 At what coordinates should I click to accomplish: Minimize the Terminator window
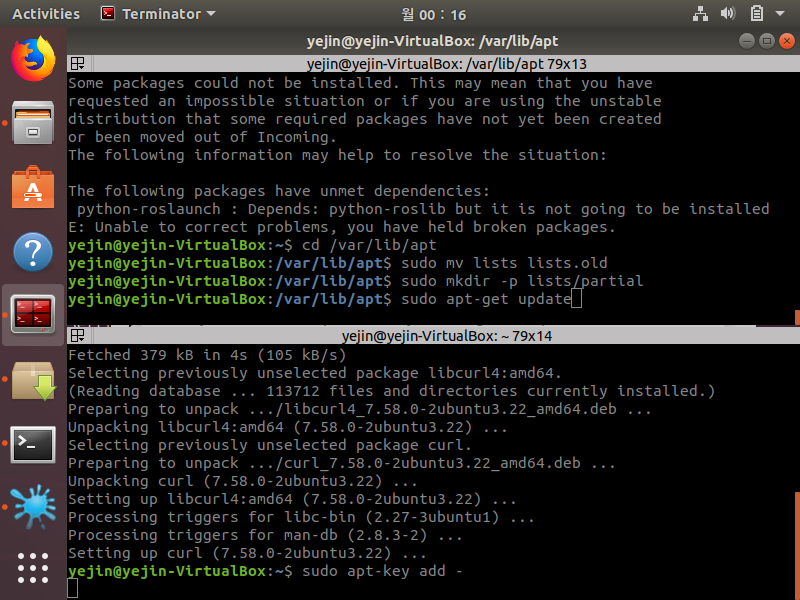(x=747, y=41)
